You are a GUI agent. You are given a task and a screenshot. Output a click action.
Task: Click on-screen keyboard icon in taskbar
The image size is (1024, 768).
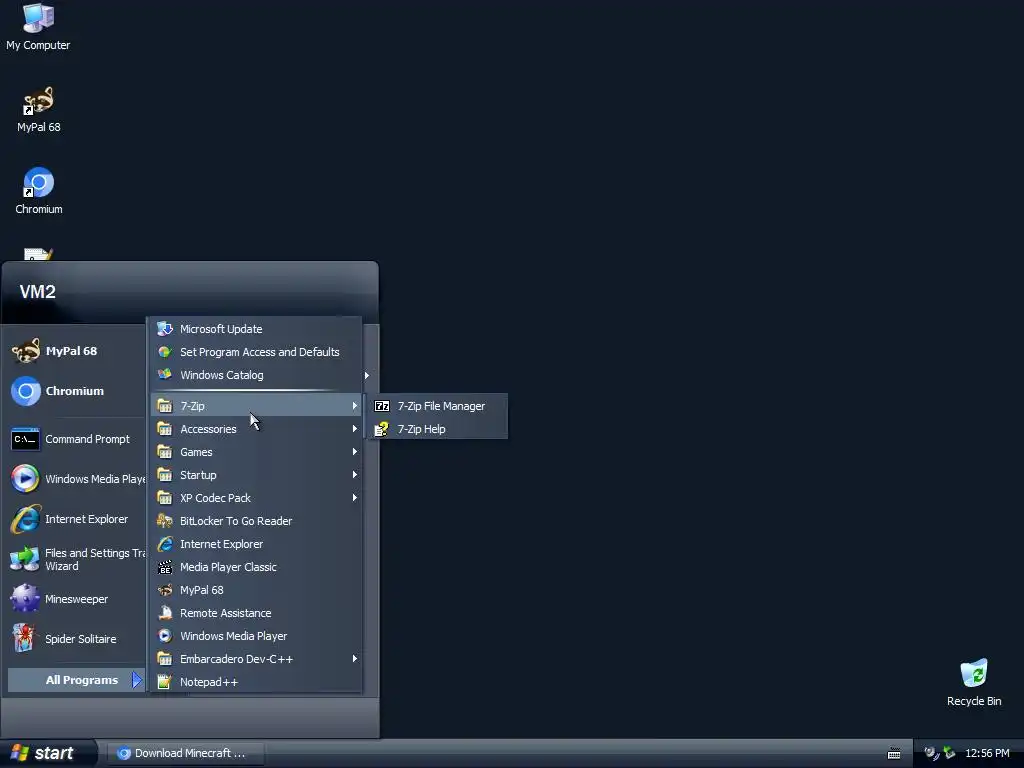coord(894,754)
